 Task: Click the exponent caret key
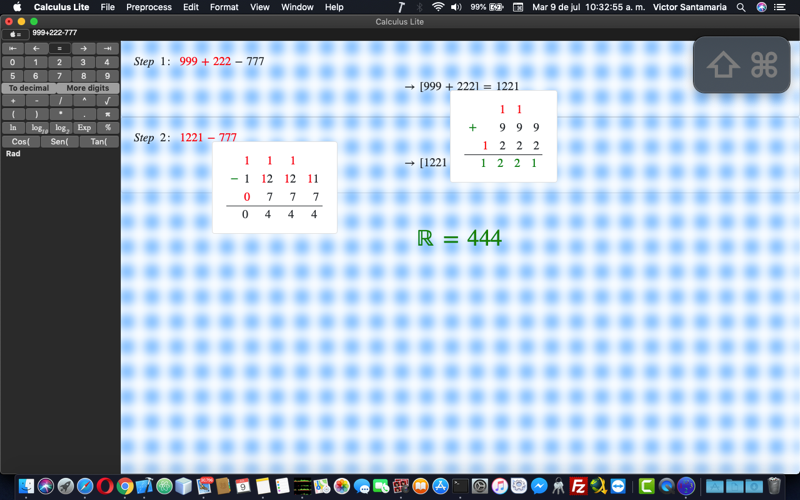[84, 101]
